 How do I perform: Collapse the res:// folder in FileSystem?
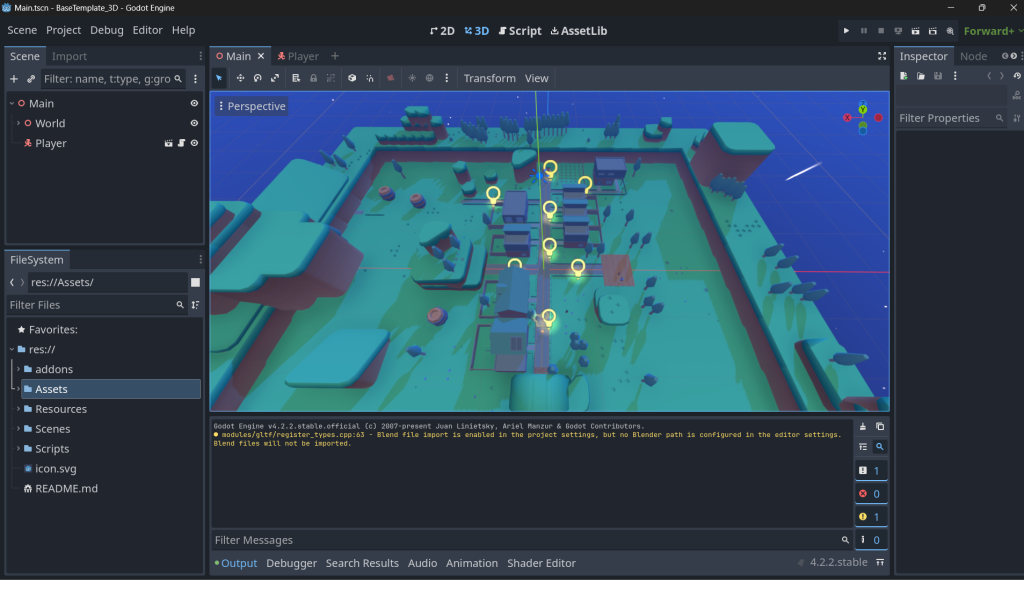(x=14, y=348)
